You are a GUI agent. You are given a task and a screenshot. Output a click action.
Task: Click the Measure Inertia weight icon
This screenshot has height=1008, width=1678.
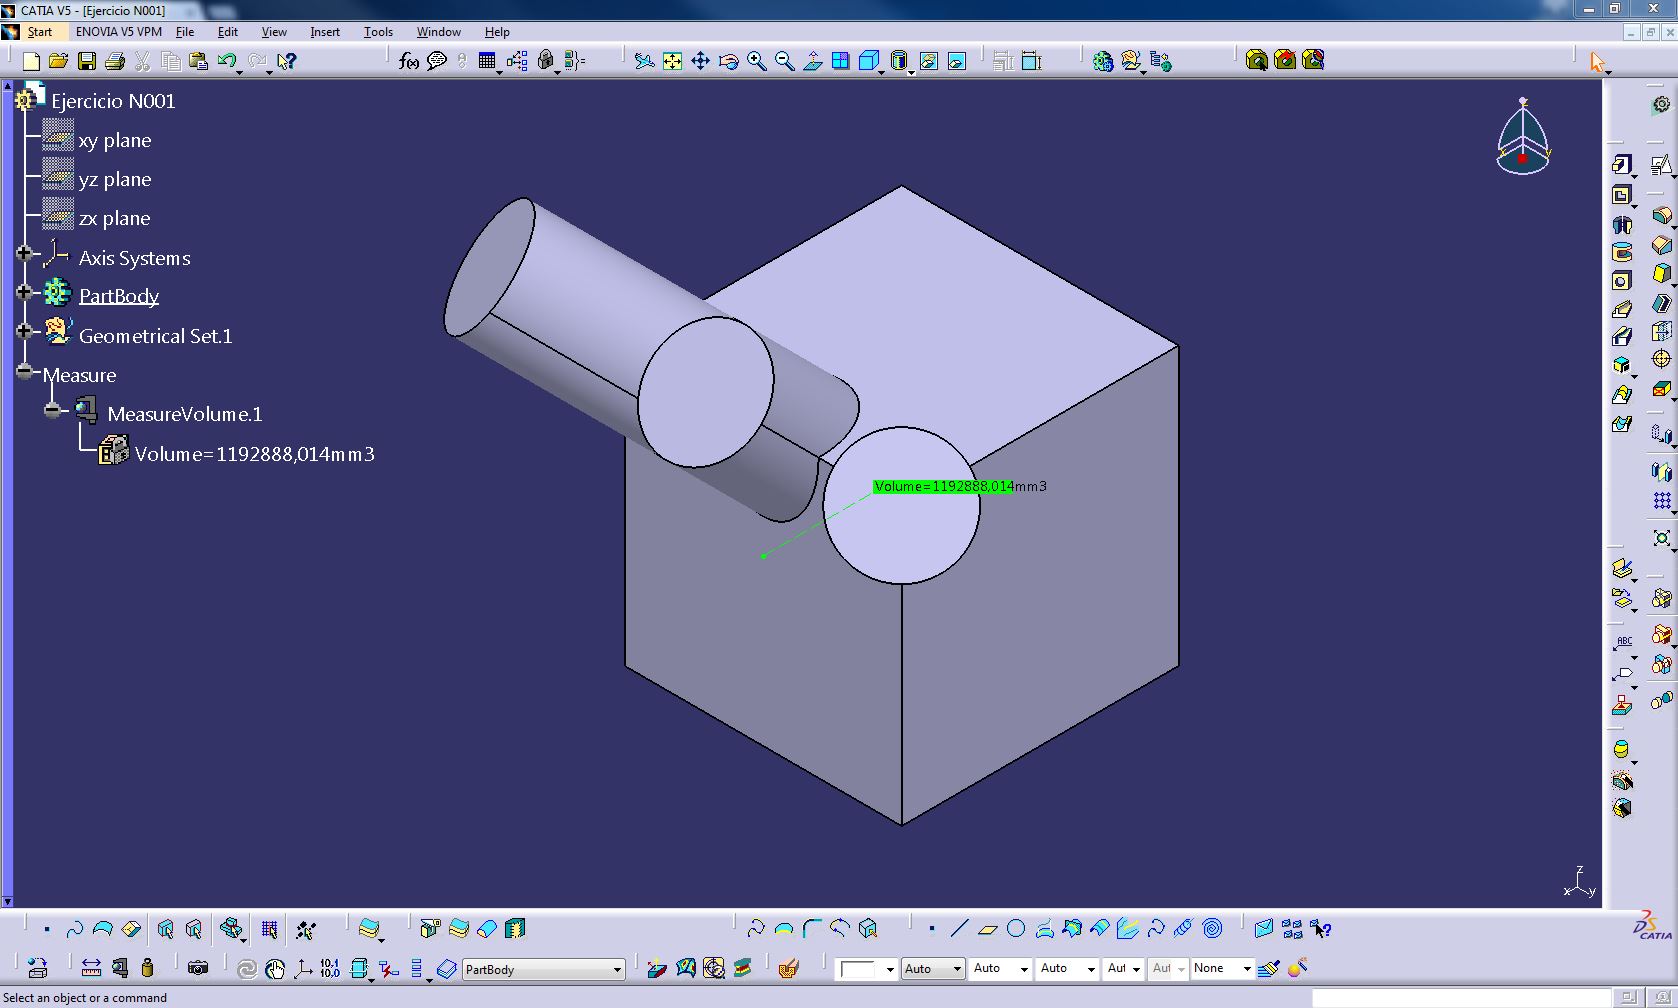[x=148, y=968]
